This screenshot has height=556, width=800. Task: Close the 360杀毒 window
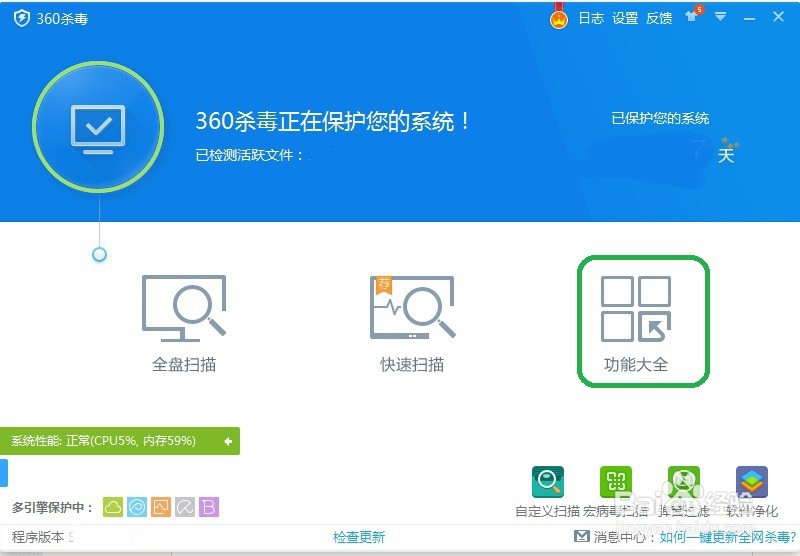click(x=778, y=17)
